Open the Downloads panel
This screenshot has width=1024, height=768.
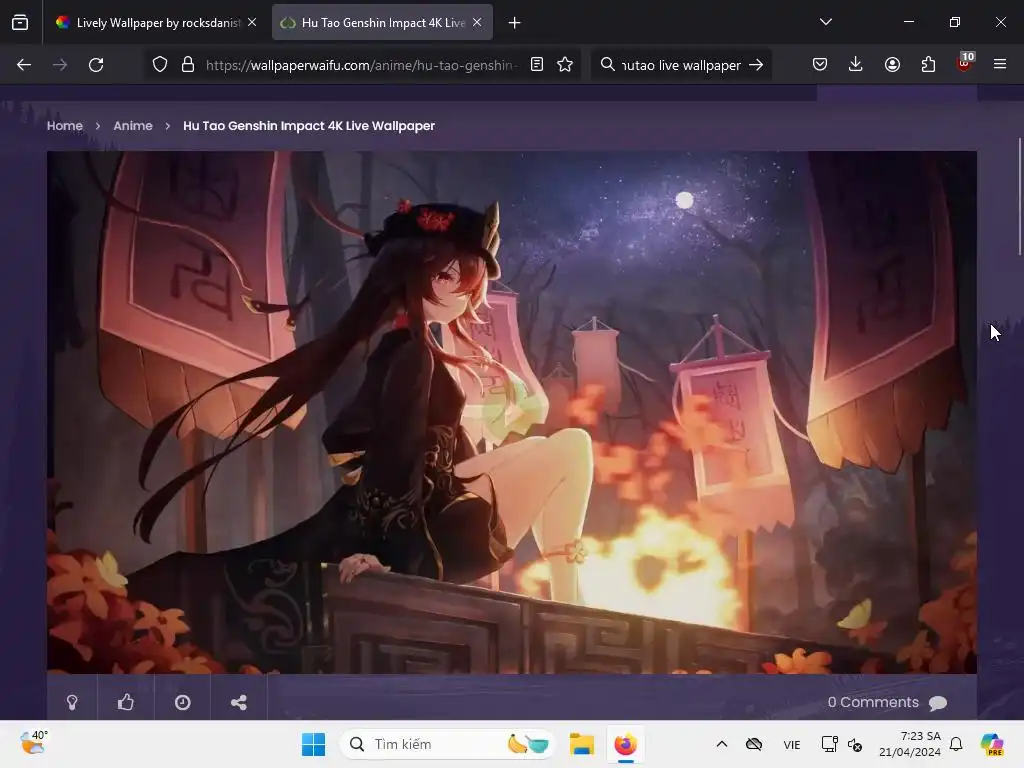coord(856,65)
